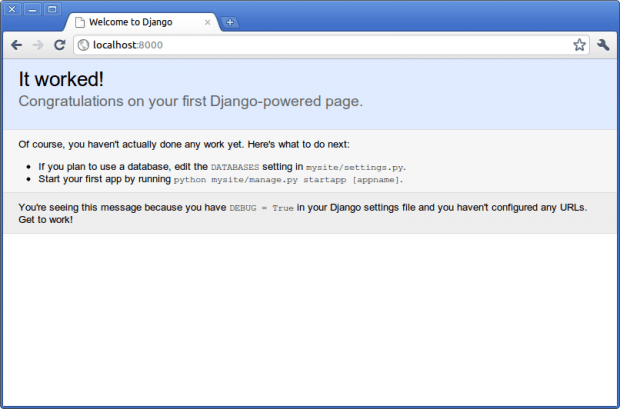The width and height of the screenshot is (620, 409).
Task: Click the forward navigation arrow
Action: [38, 45]
